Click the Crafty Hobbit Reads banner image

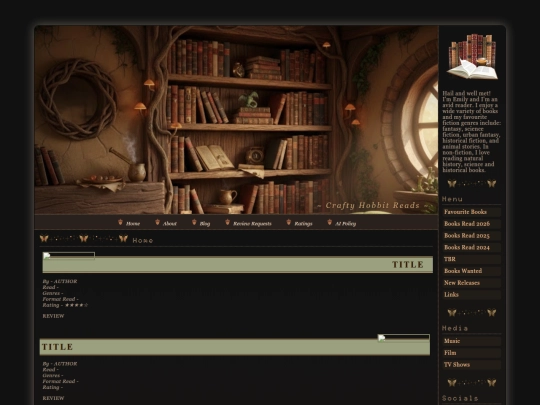tap(236, 120)
